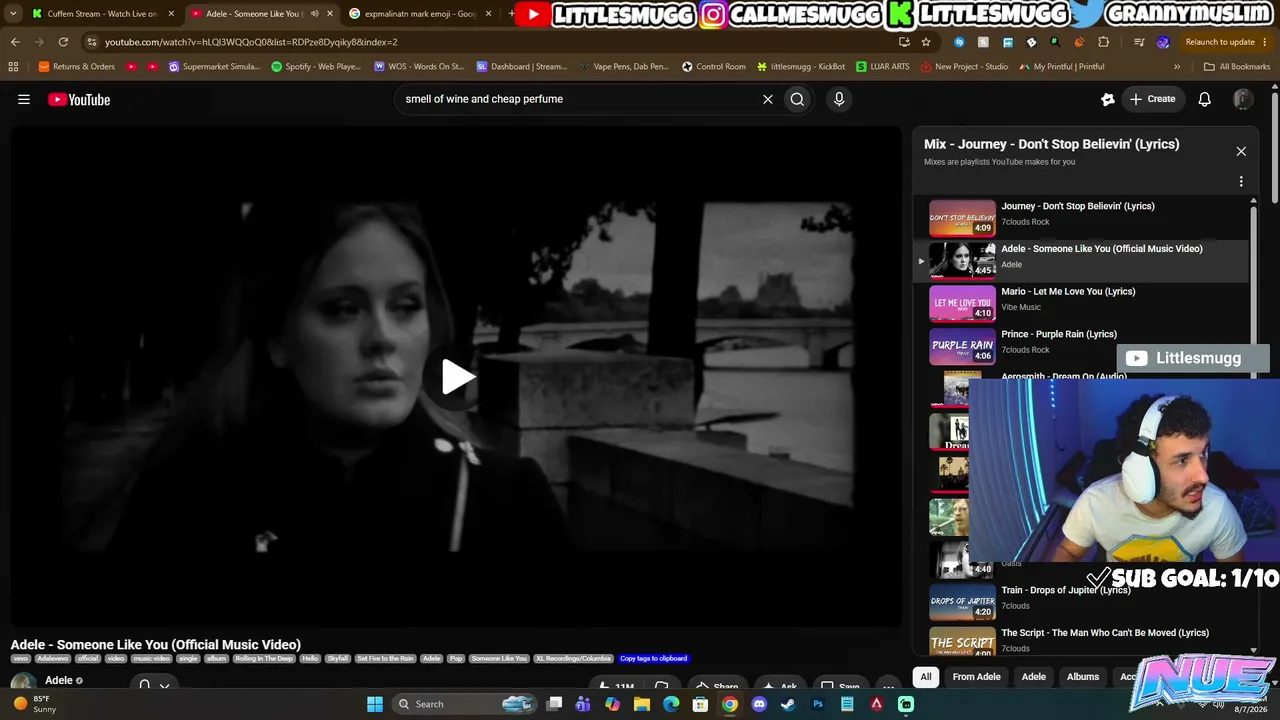Open Steam from the taskbar

pyautogui.click(x=788, y=704)
